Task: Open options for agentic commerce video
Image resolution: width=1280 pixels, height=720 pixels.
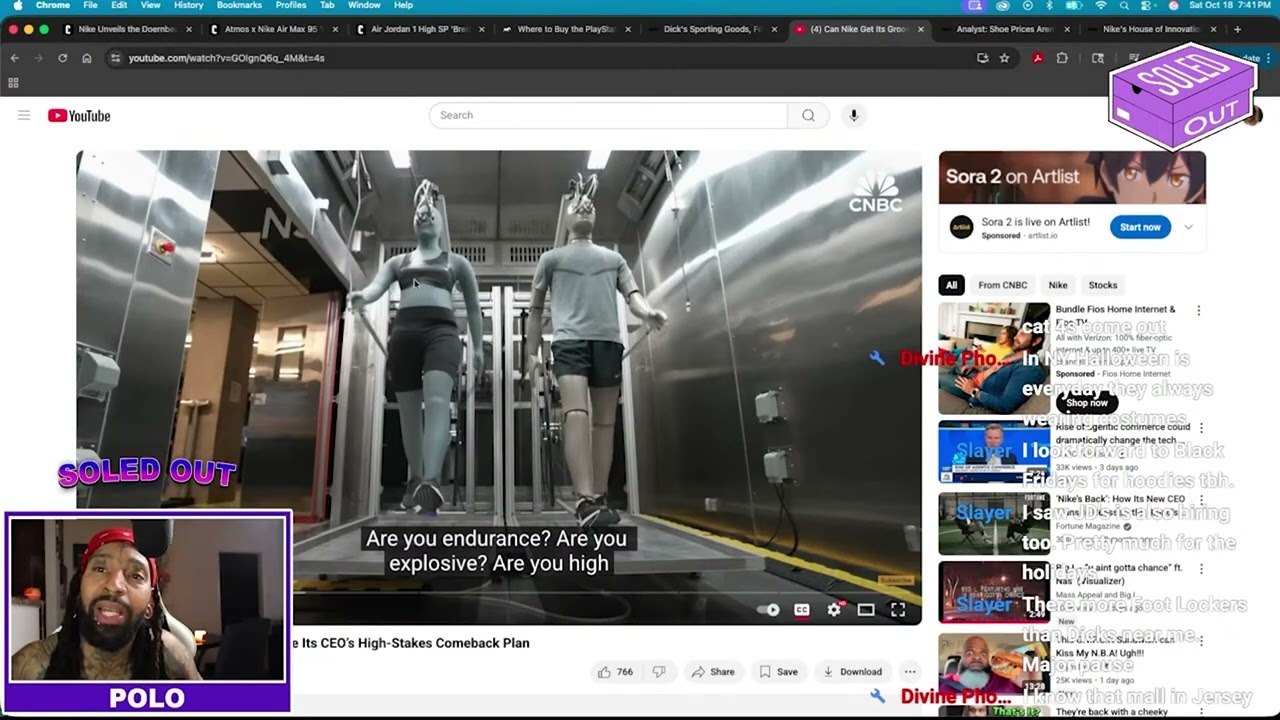Action: point(1200,428)
